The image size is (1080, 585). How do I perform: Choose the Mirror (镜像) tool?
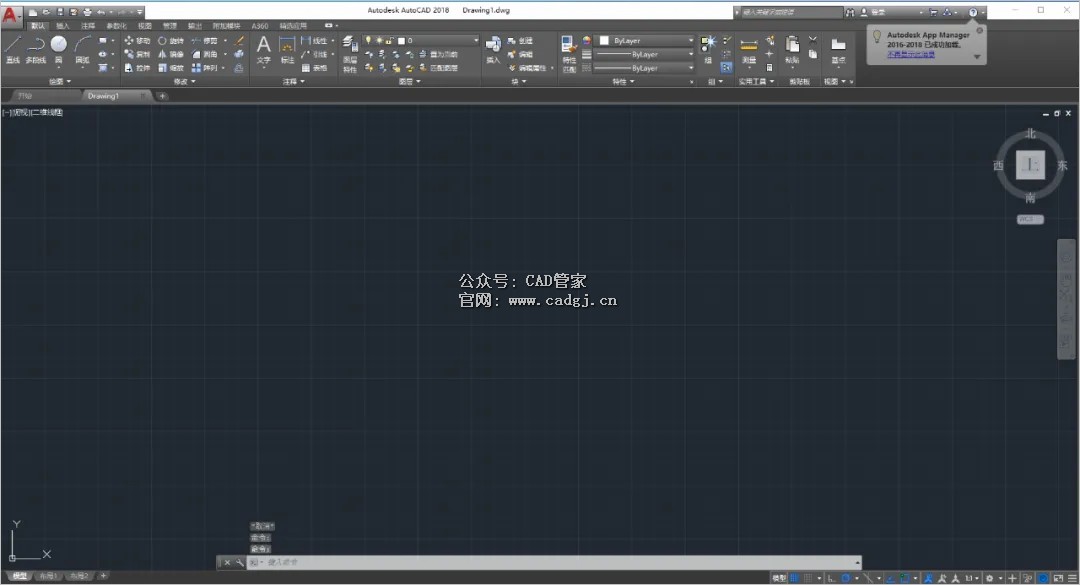point(171,54)
